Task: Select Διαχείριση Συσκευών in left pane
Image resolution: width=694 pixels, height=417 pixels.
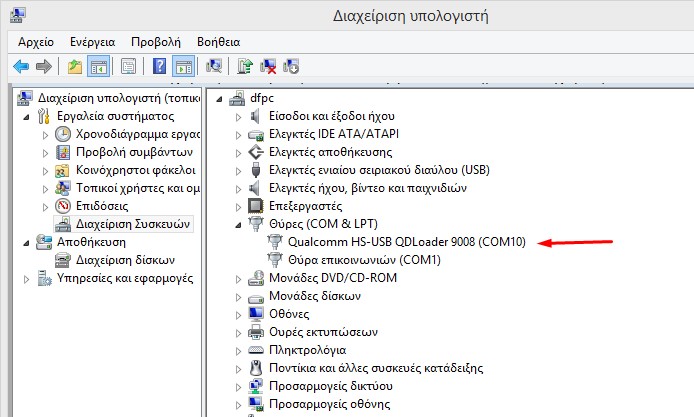Action: [134, 223]
